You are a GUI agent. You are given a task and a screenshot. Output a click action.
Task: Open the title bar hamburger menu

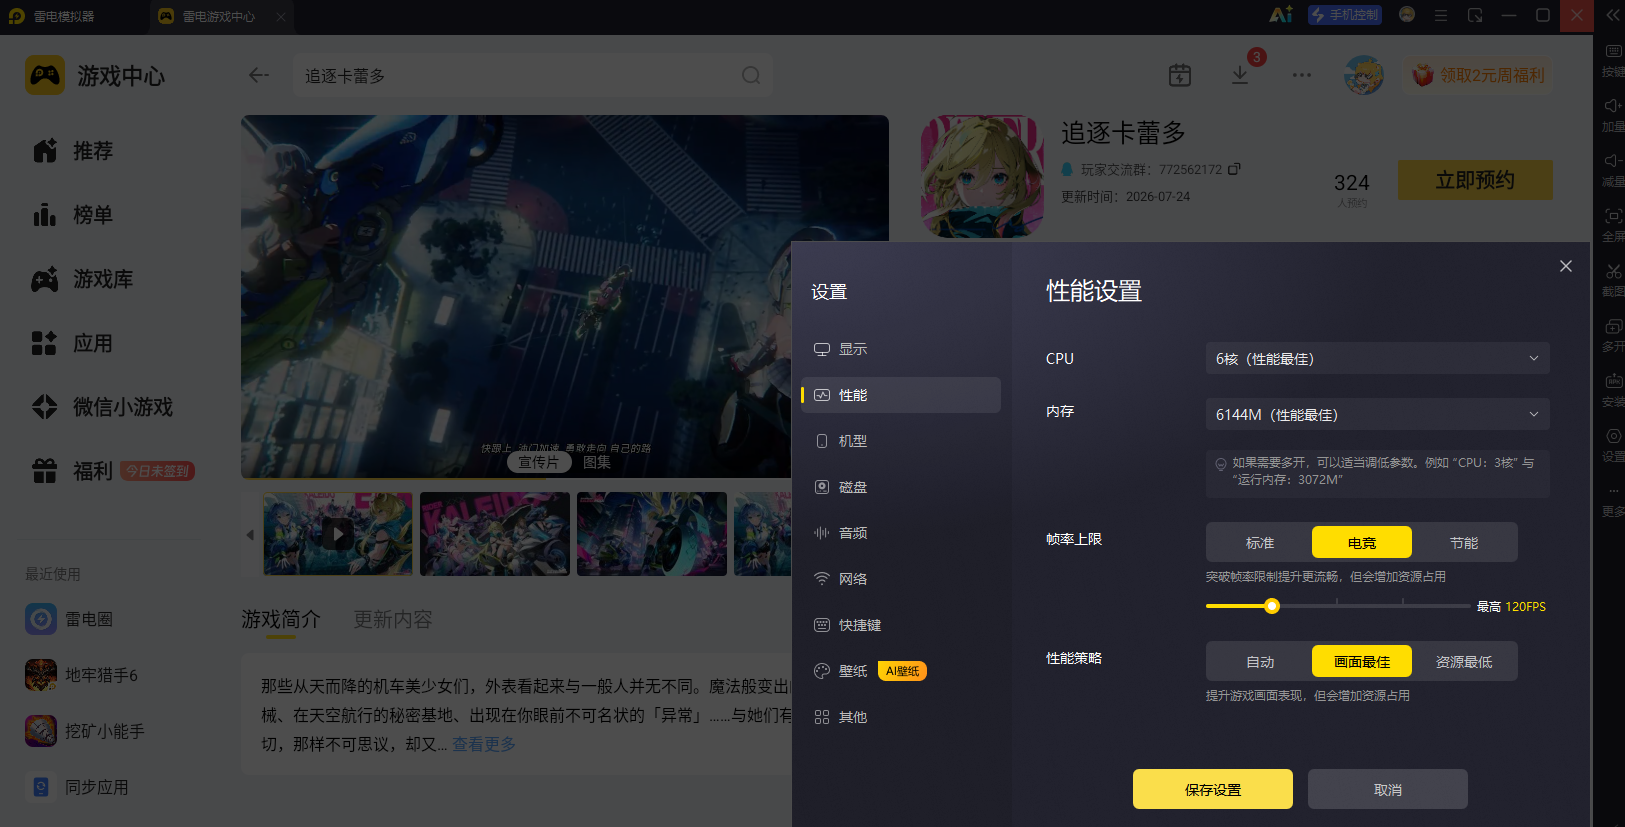[x=1441, y=15]
